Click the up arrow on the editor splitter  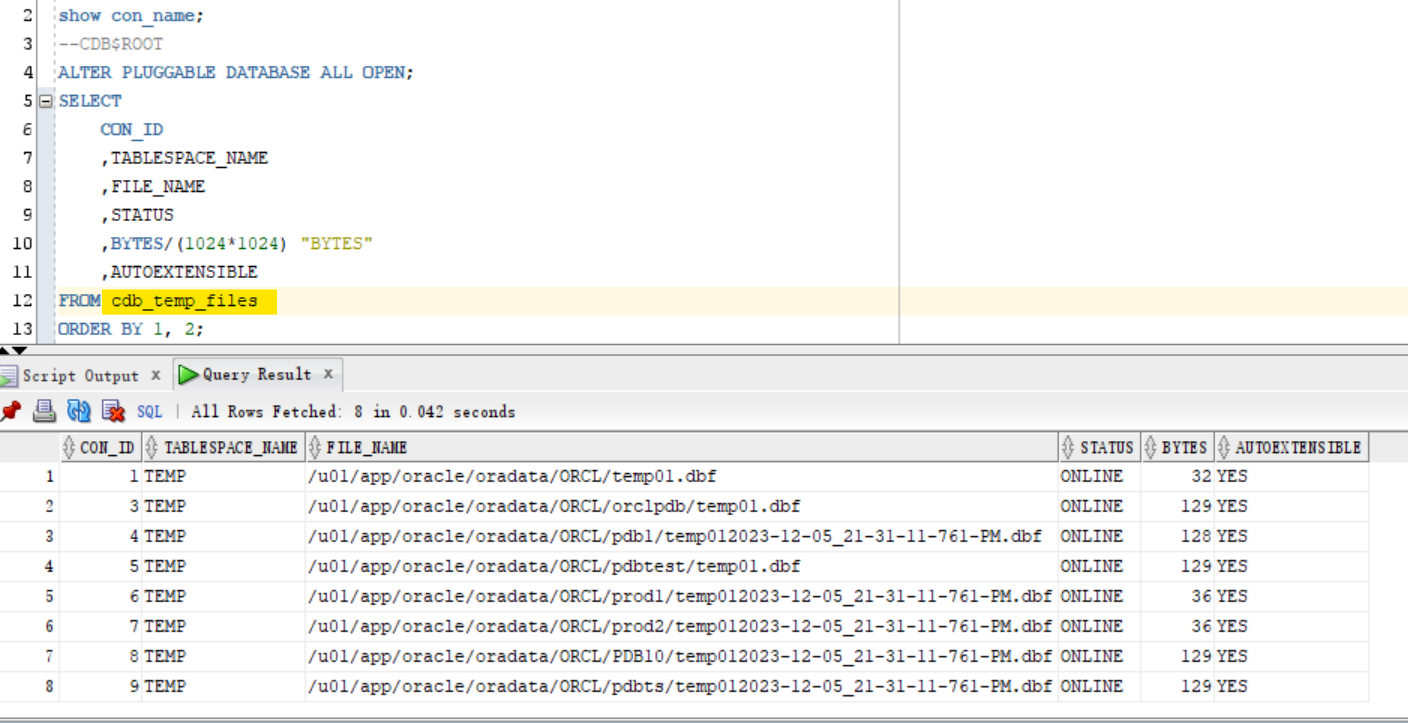coord(6,350)
